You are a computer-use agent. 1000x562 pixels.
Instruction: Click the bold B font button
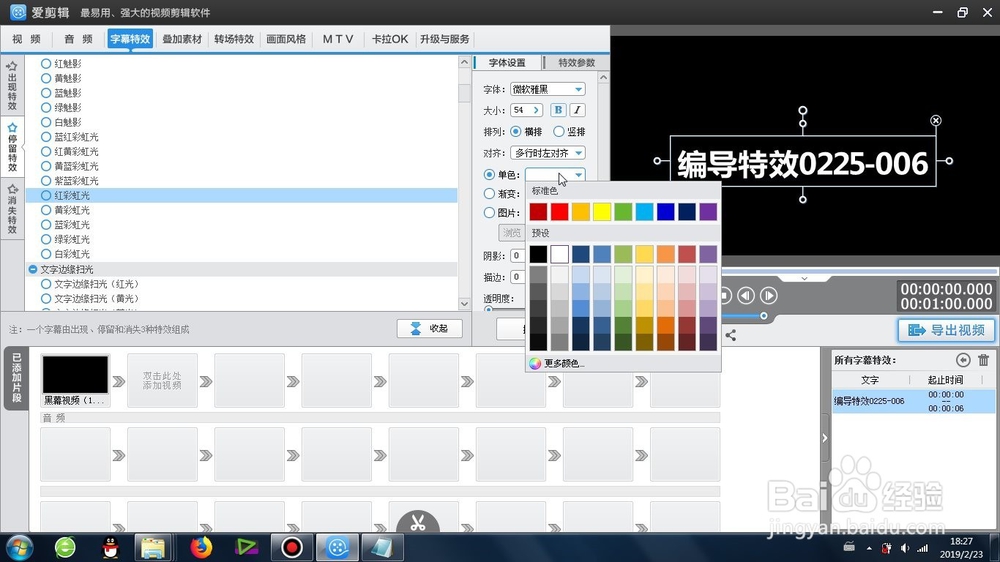tap(558, 110)
